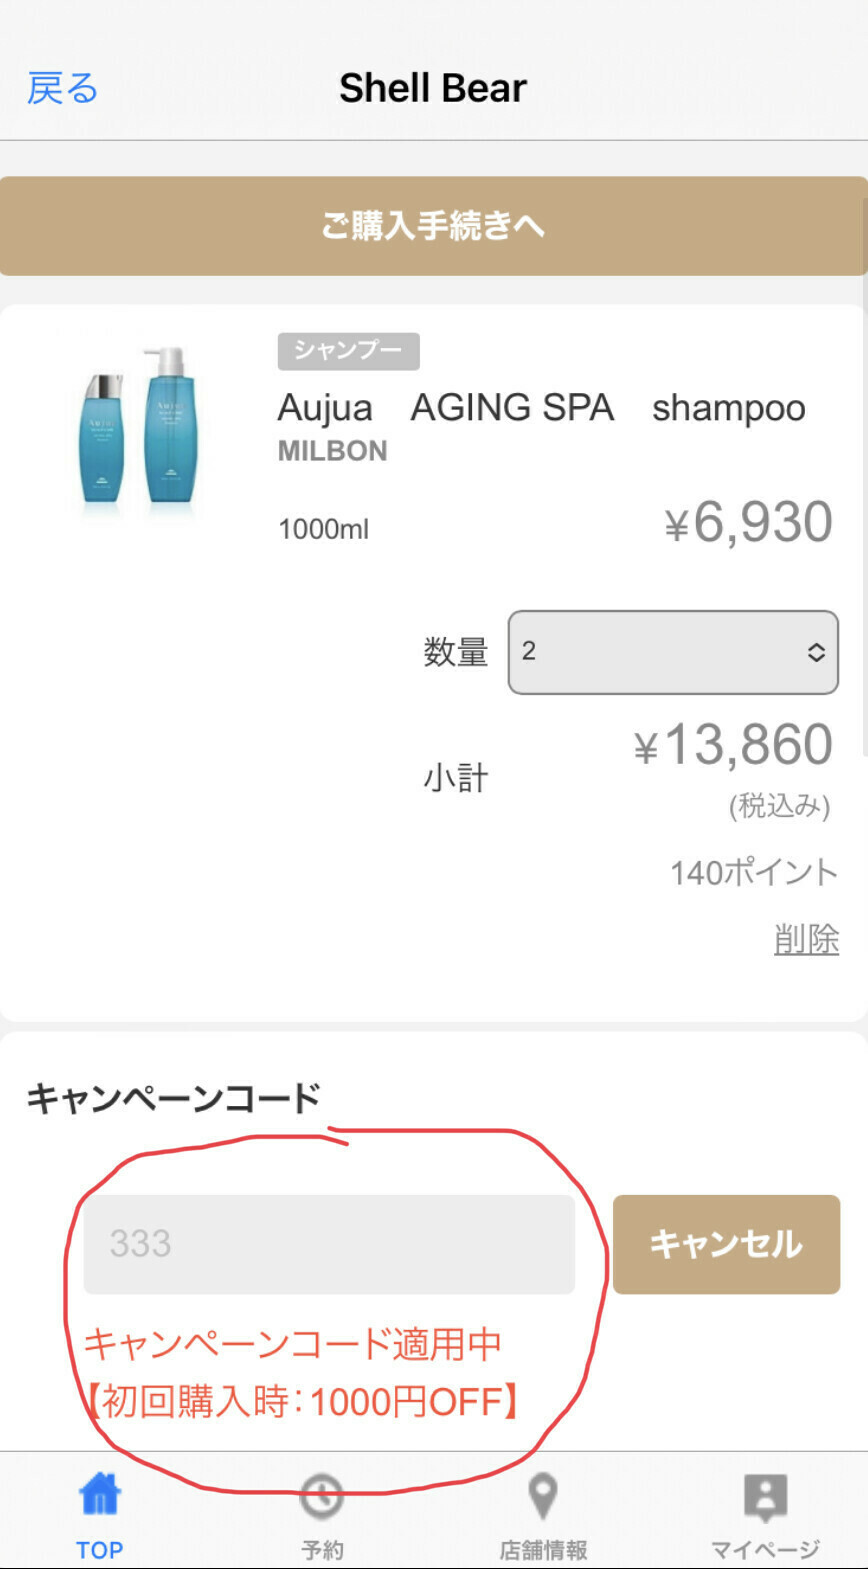
Task: Open the 予約 clock icon
Action: tap(321, 1496)
